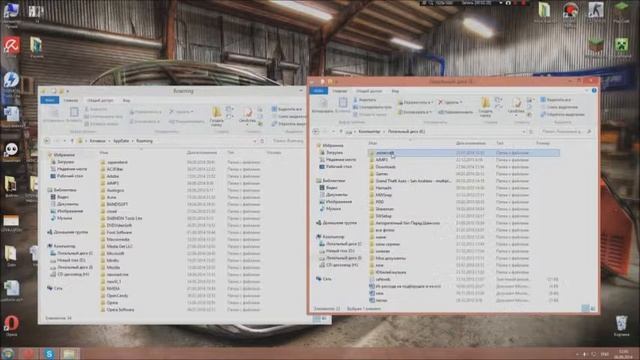640x360 pixels.
Task: Click search field in Roaming window
Action: [288, 141]
